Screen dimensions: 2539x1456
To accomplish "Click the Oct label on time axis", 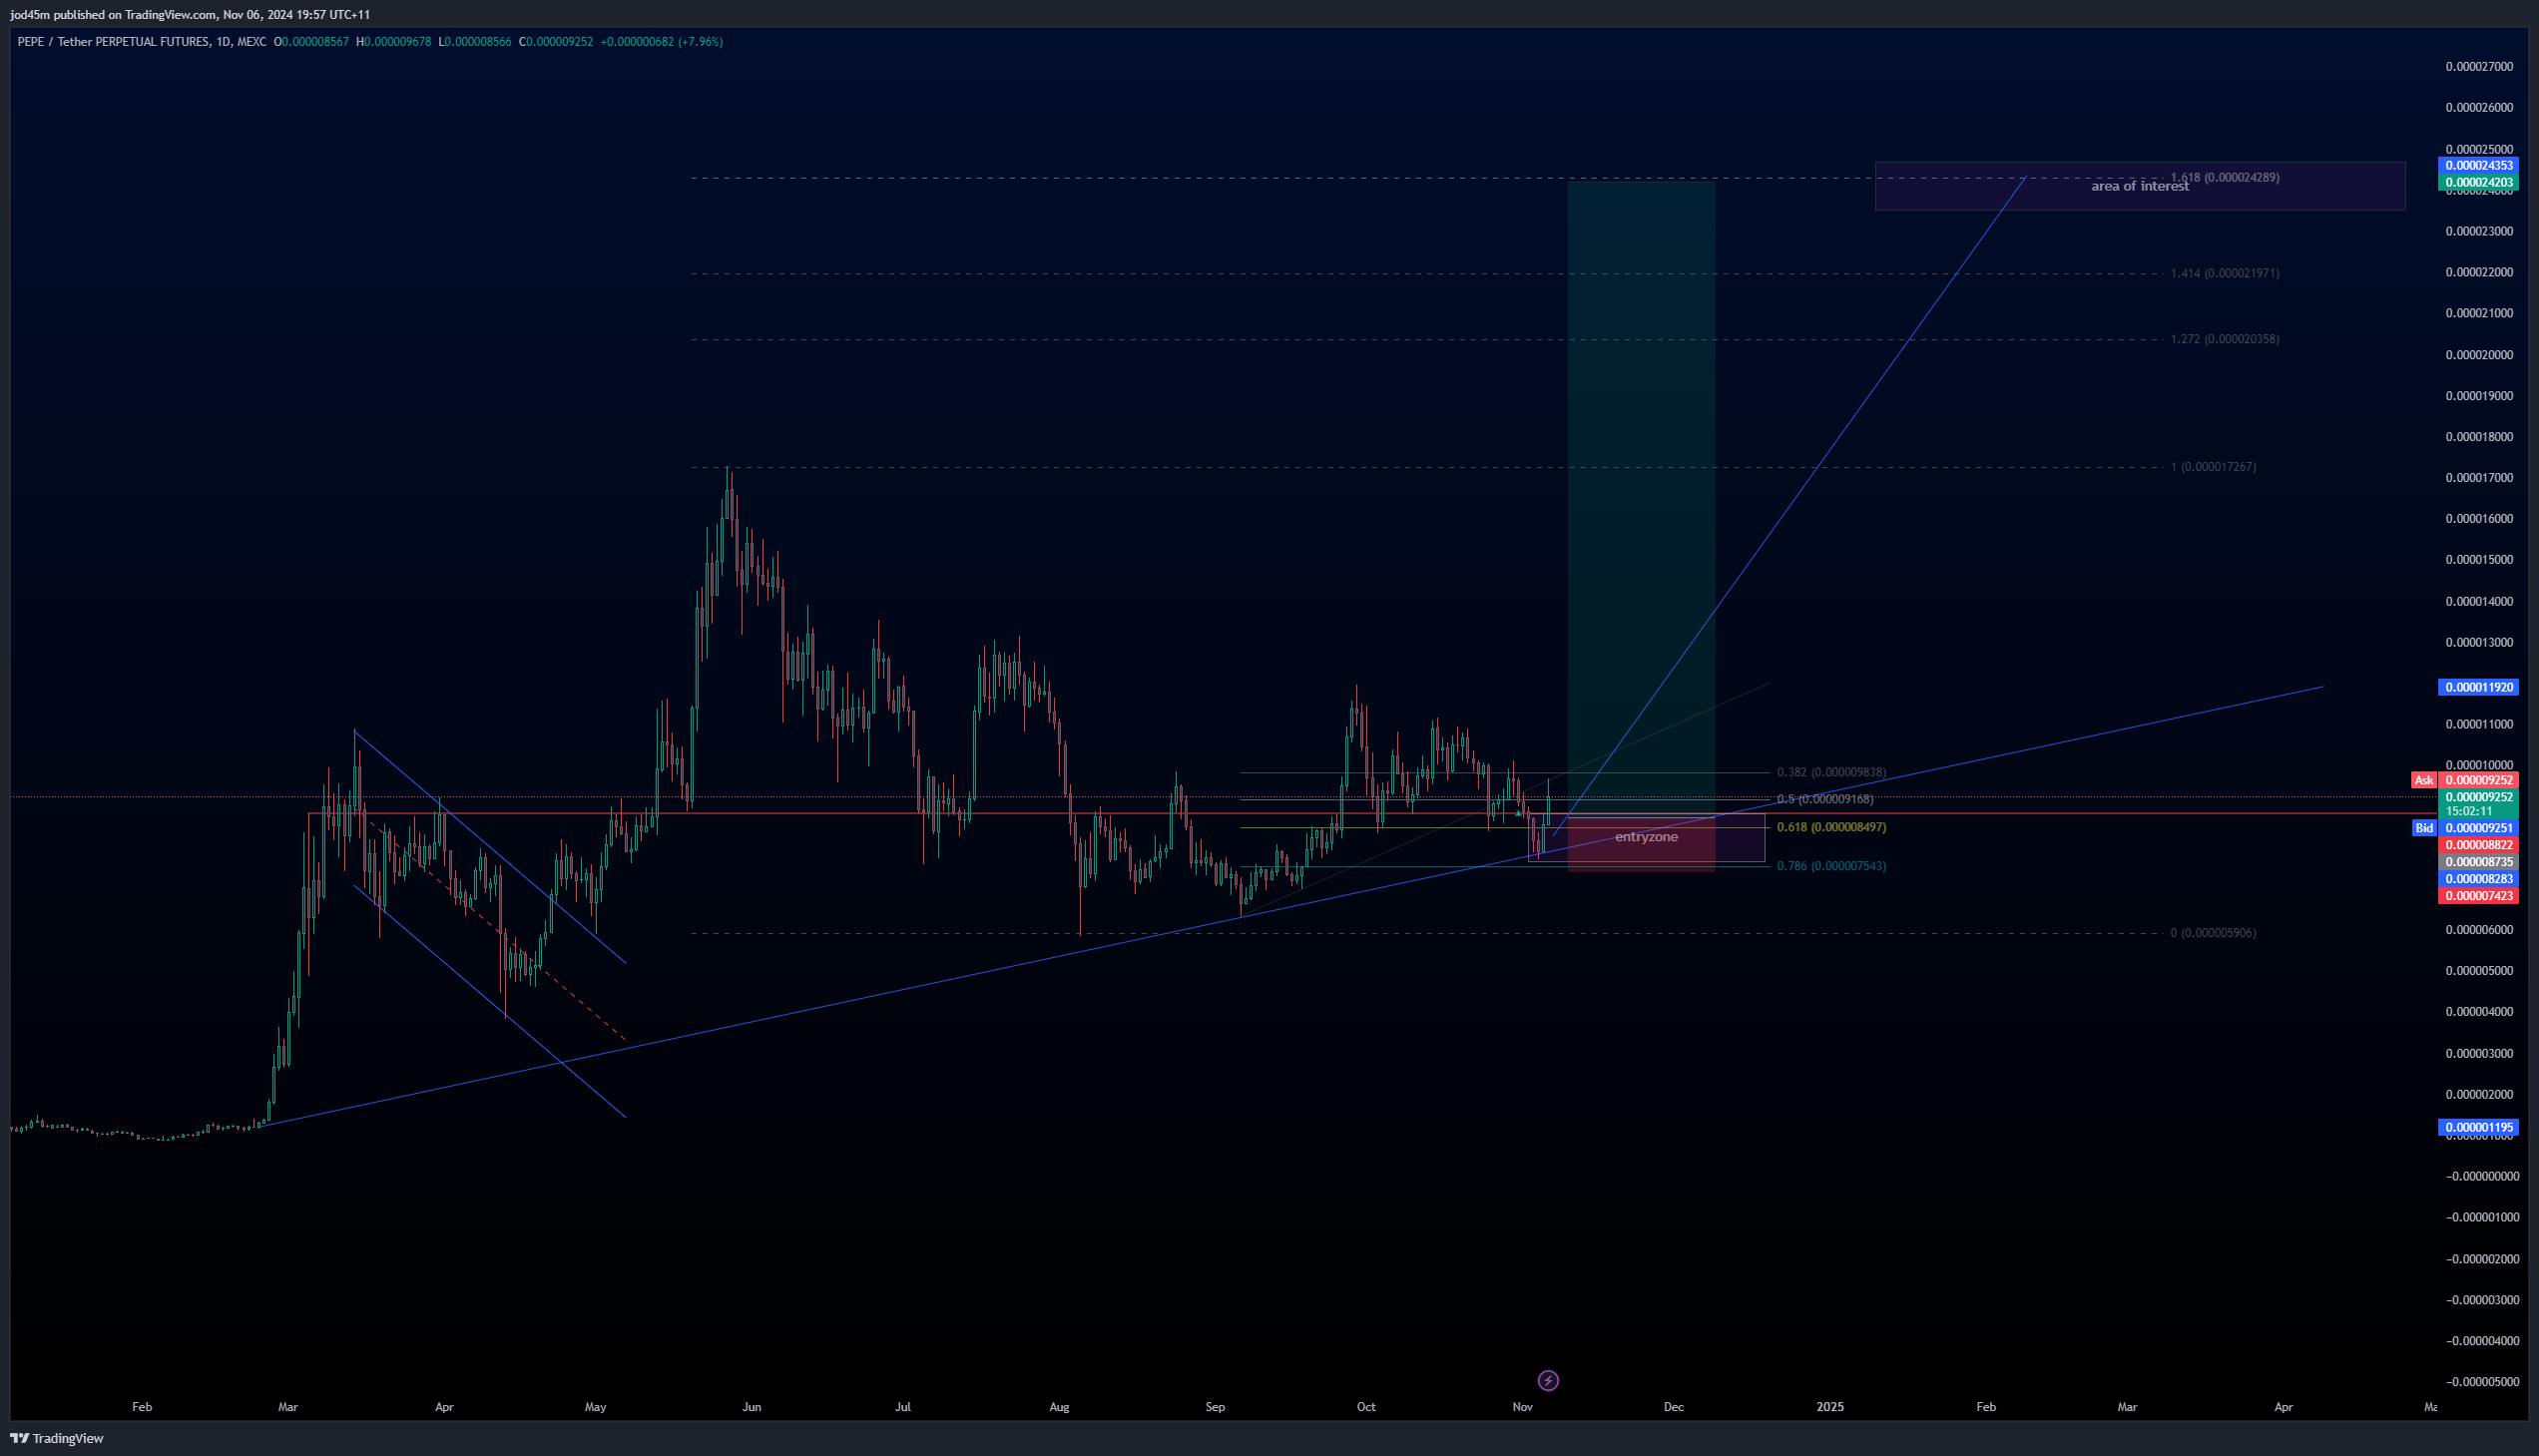I will 1366,1407.
